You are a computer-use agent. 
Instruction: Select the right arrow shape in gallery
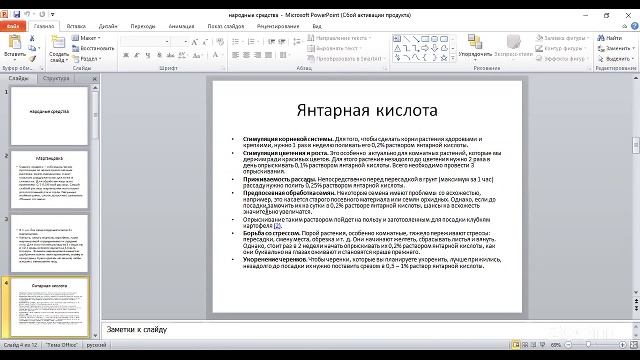click(x=425, y=48)
